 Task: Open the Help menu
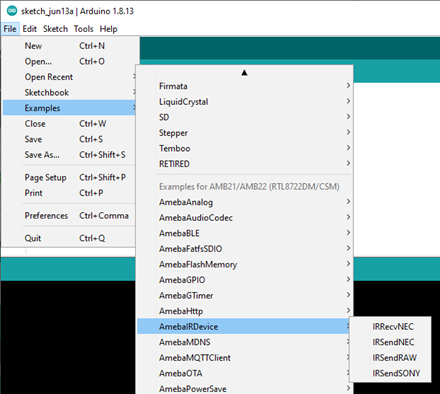tap(108, 29)
